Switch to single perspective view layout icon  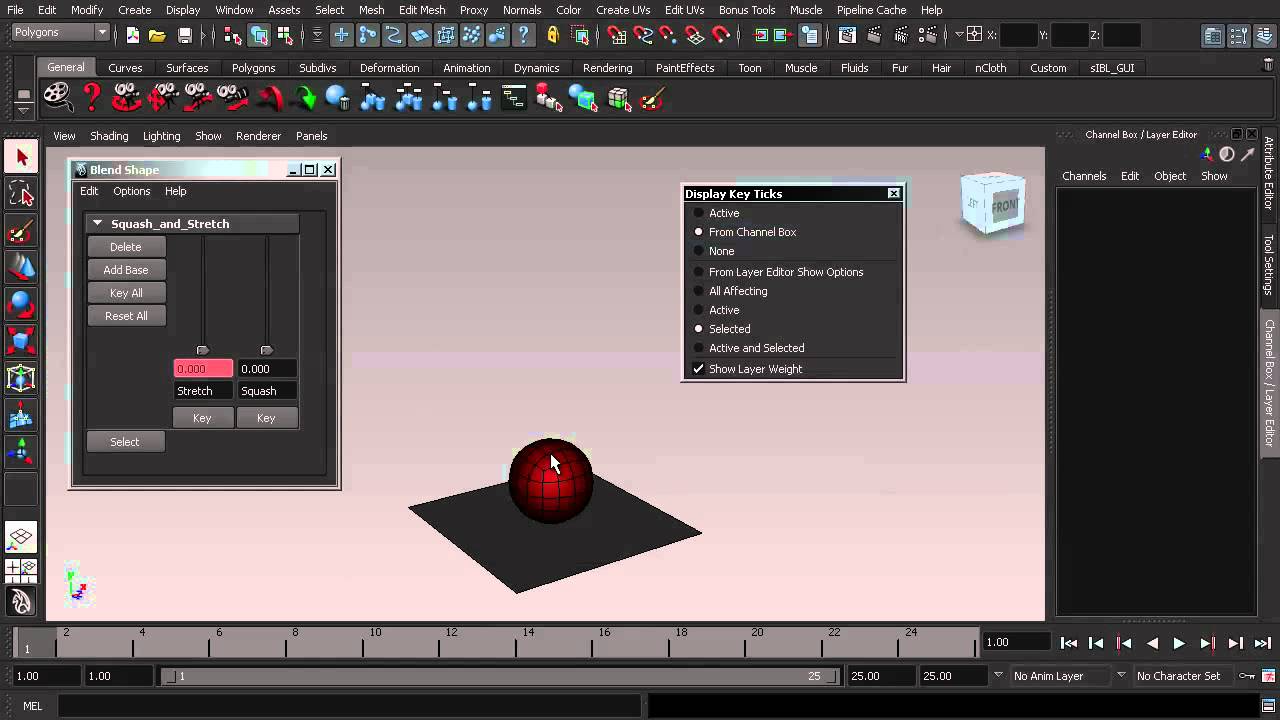pyautogui.click(x=21, y=537)
